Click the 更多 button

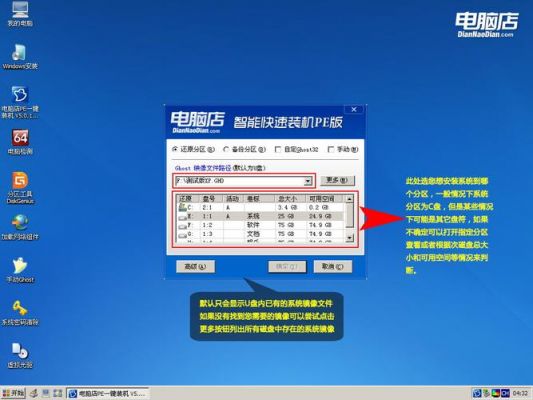click(x=337, y=180)
